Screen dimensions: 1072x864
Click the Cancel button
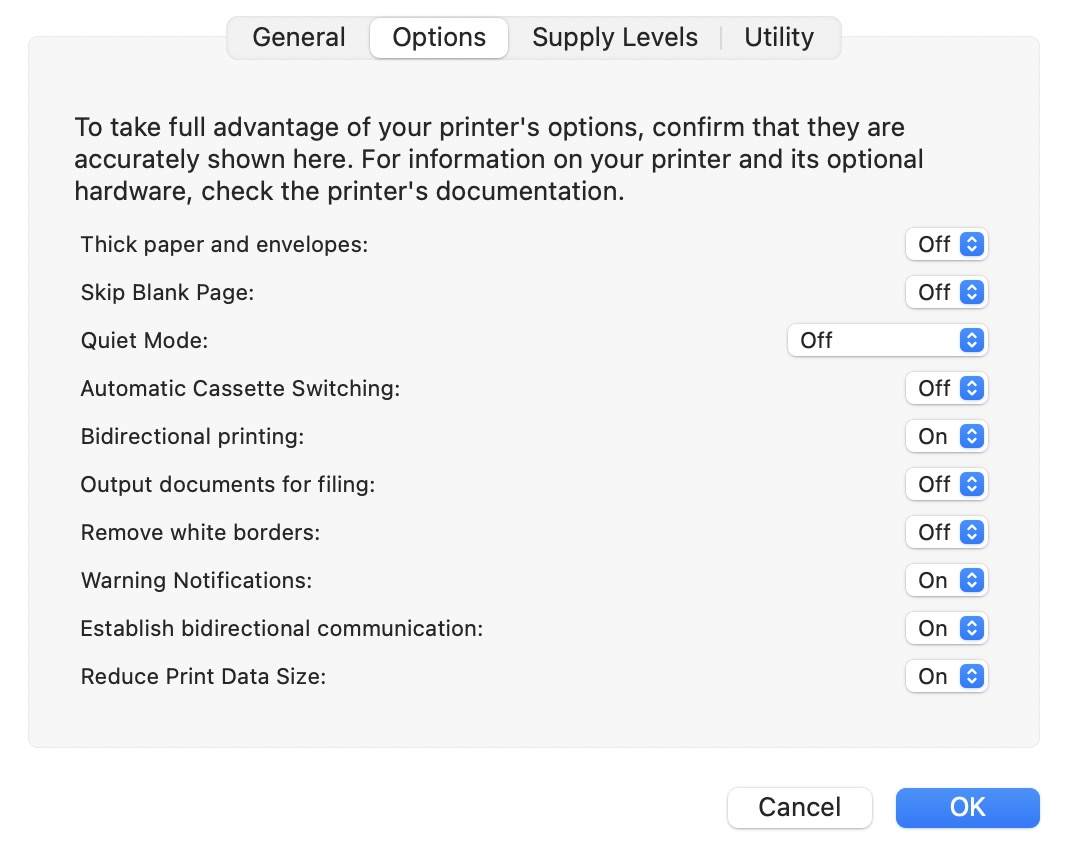(x=799, y=808)
